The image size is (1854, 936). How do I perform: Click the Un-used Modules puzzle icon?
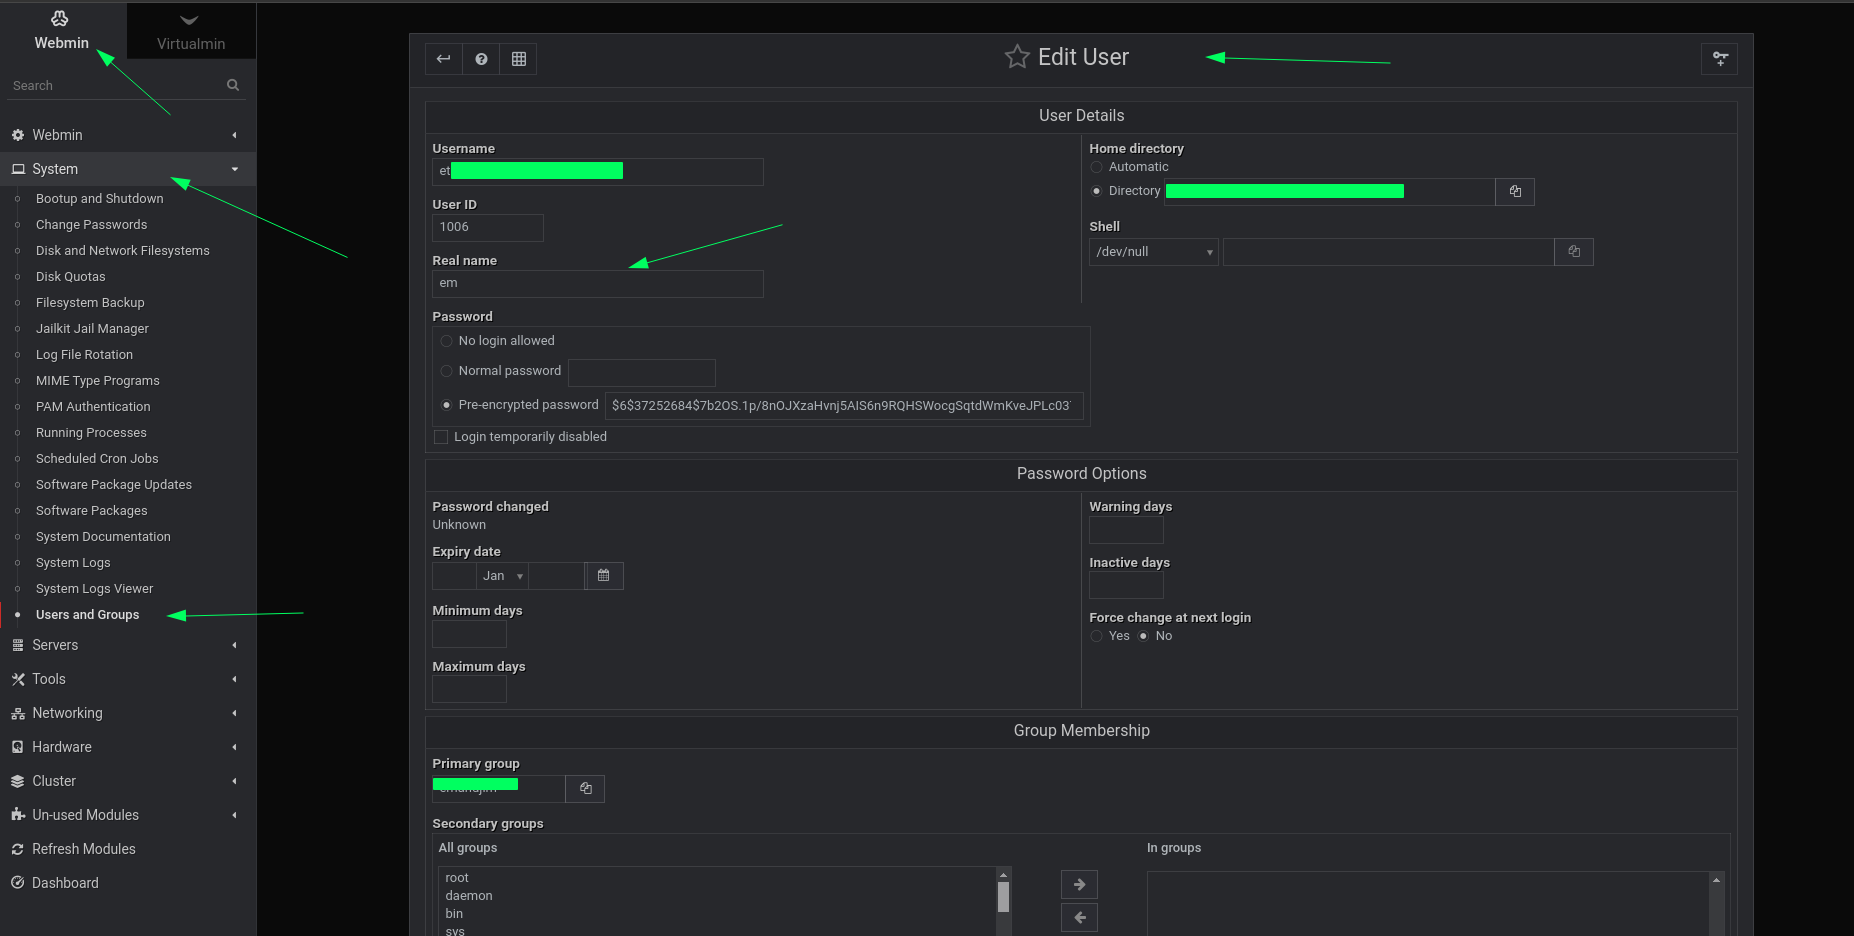coord(17,815)
